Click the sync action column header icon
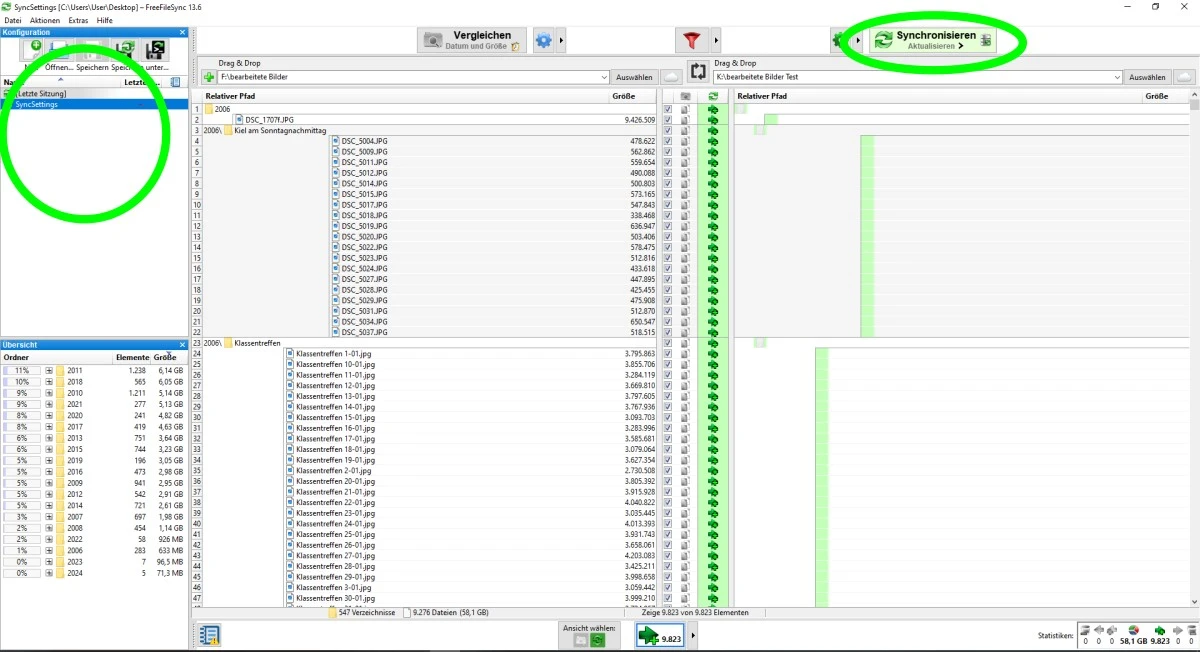The image size is (1200, 652). coord(713,96)
